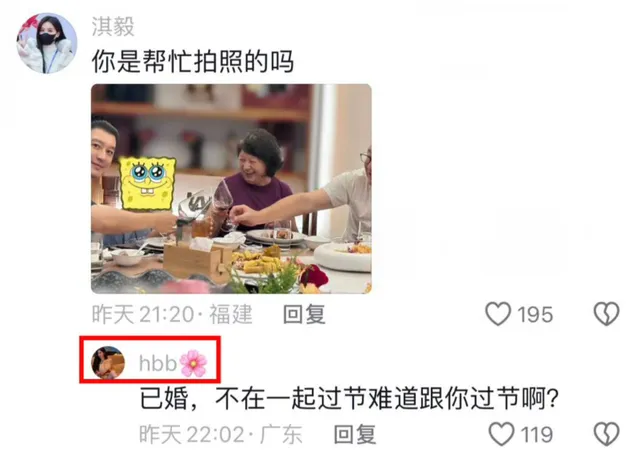Dislike the hbb reply with broken heart

(606, 434)
